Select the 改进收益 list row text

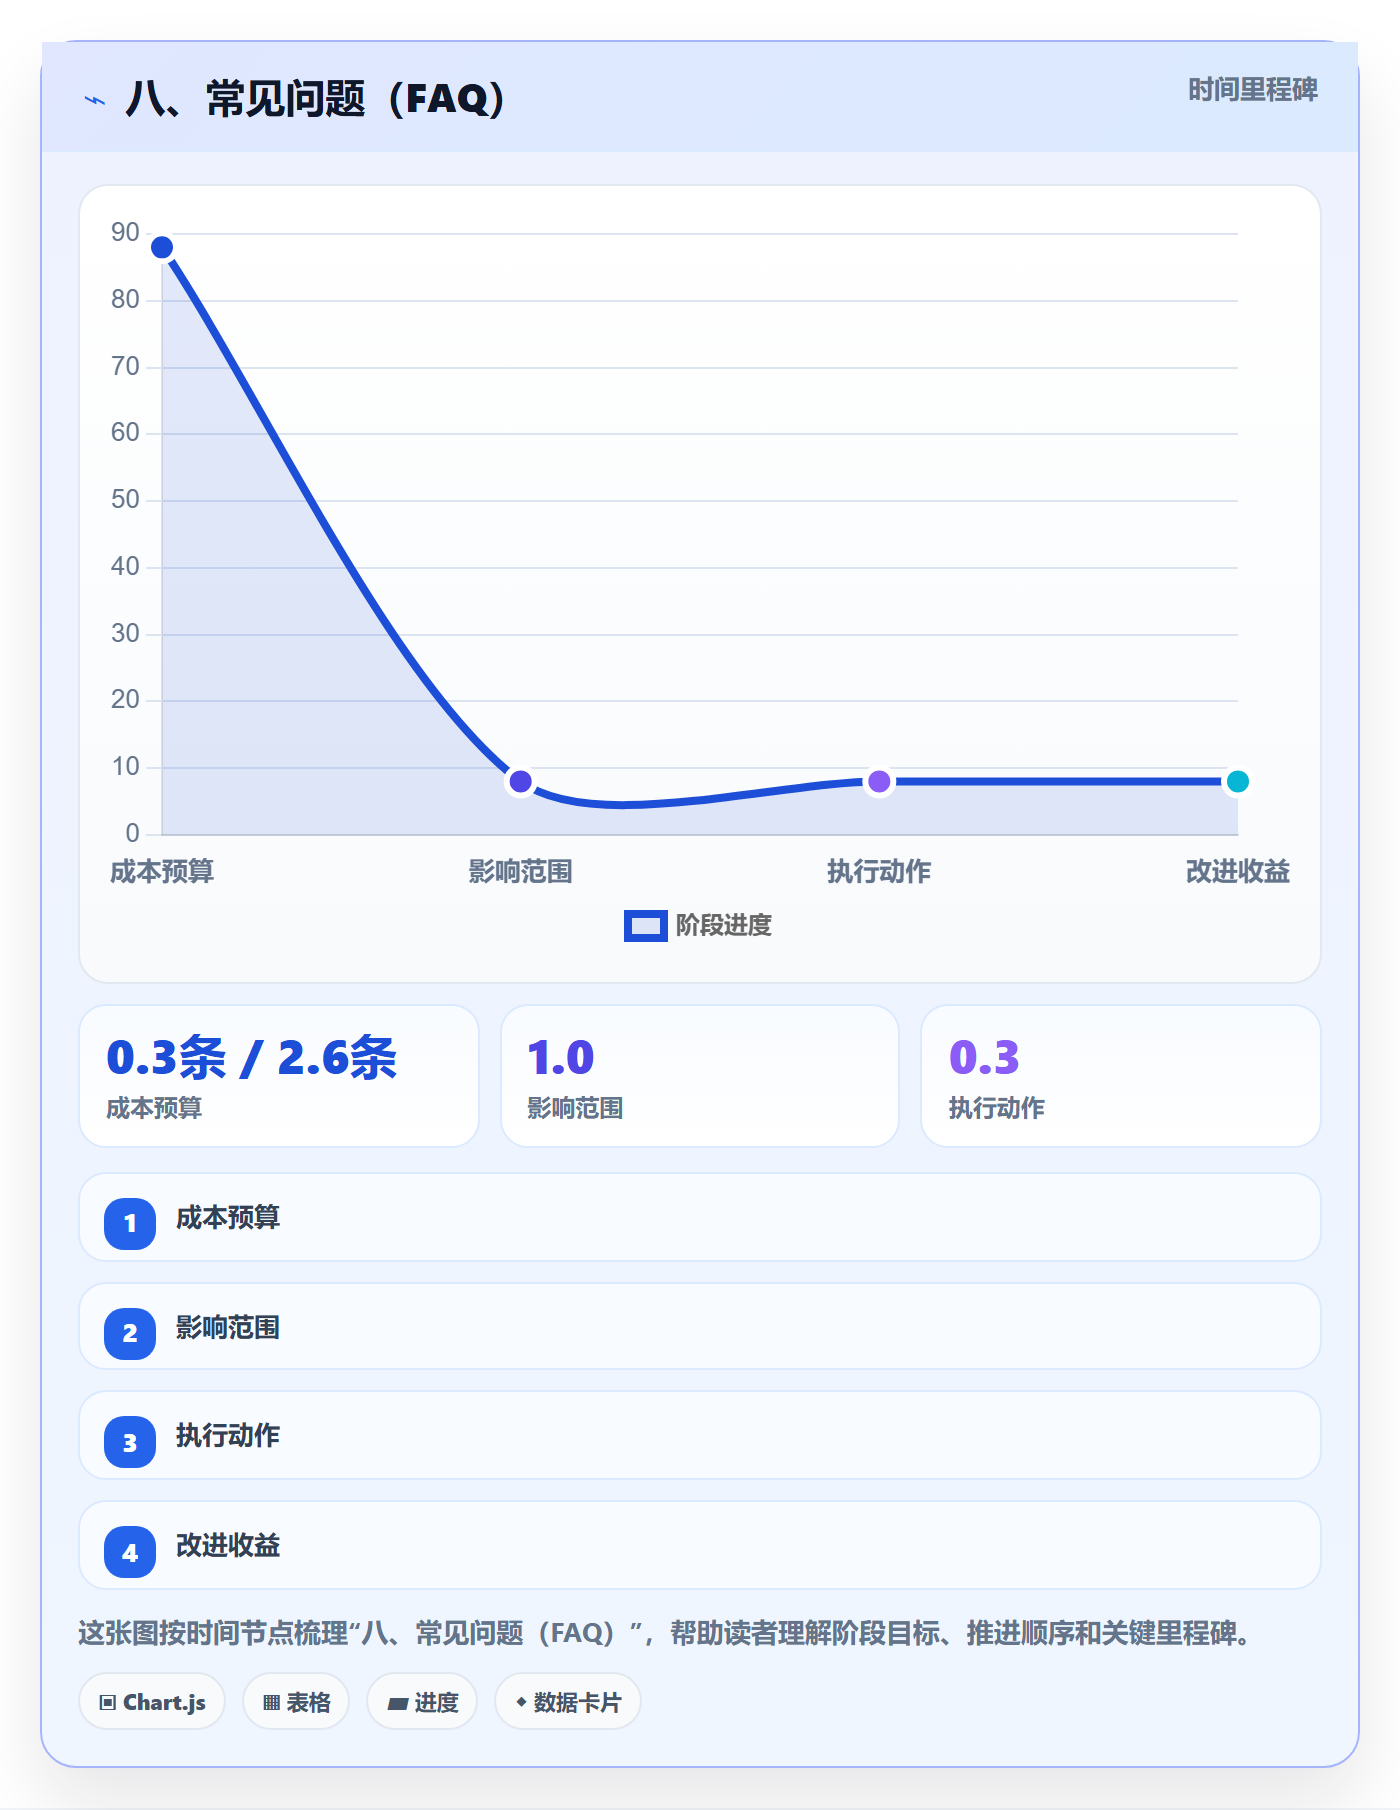pos(228,1546)
